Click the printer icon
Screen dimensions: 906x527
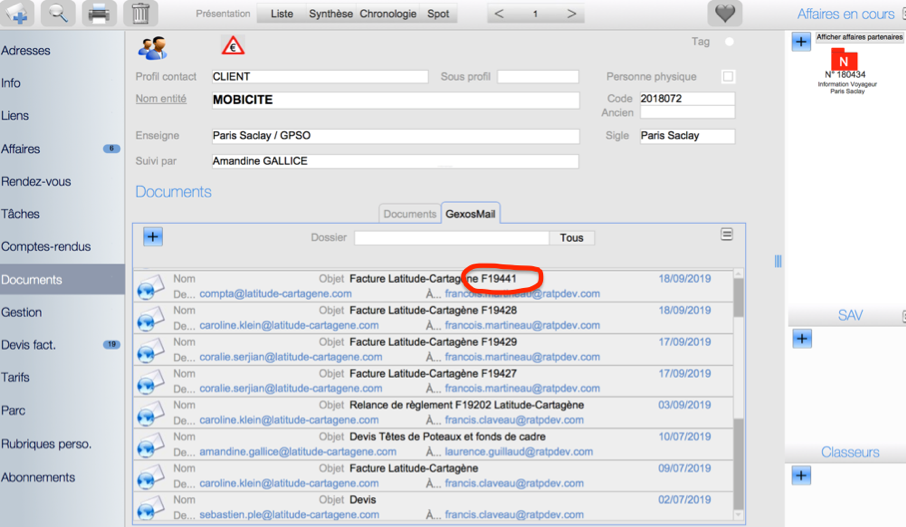click(99, 14)
